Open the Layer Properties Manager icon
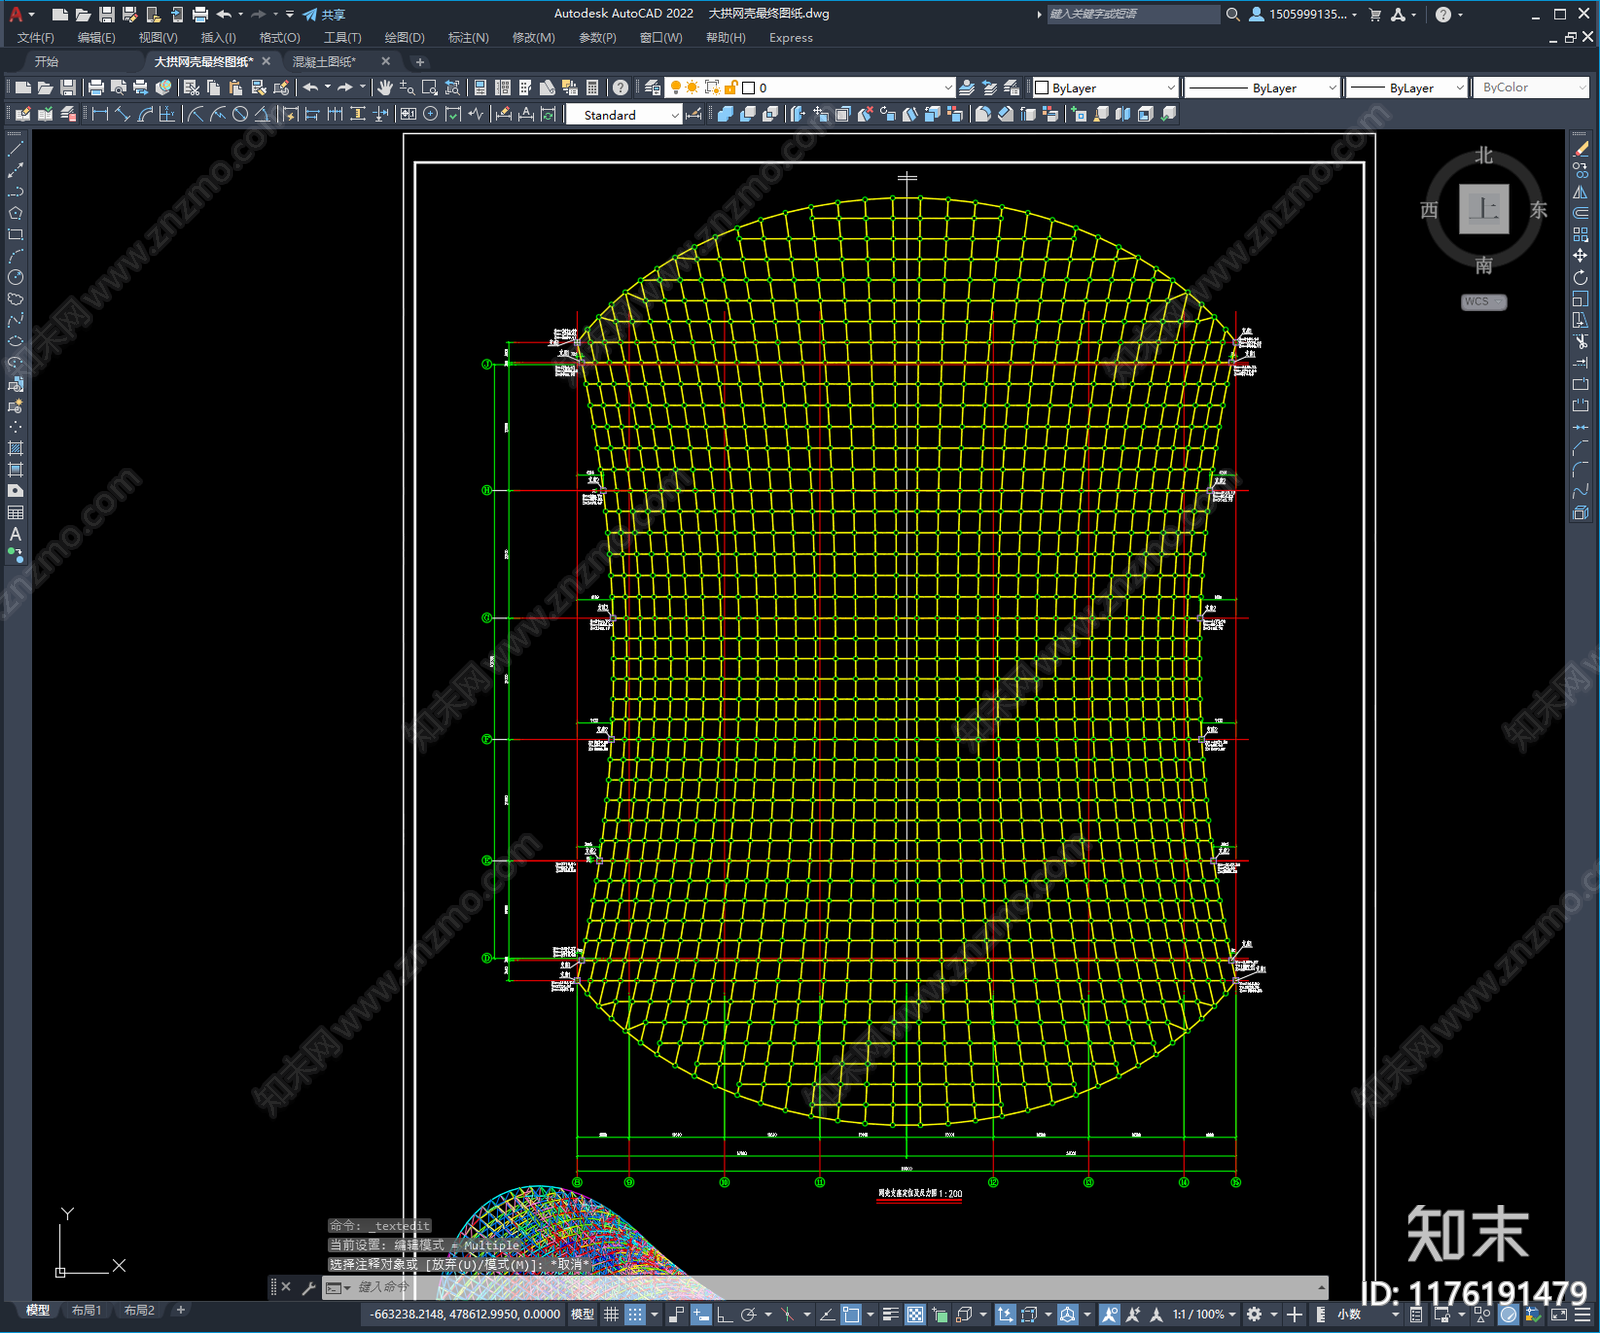 (x=654, y=88)
